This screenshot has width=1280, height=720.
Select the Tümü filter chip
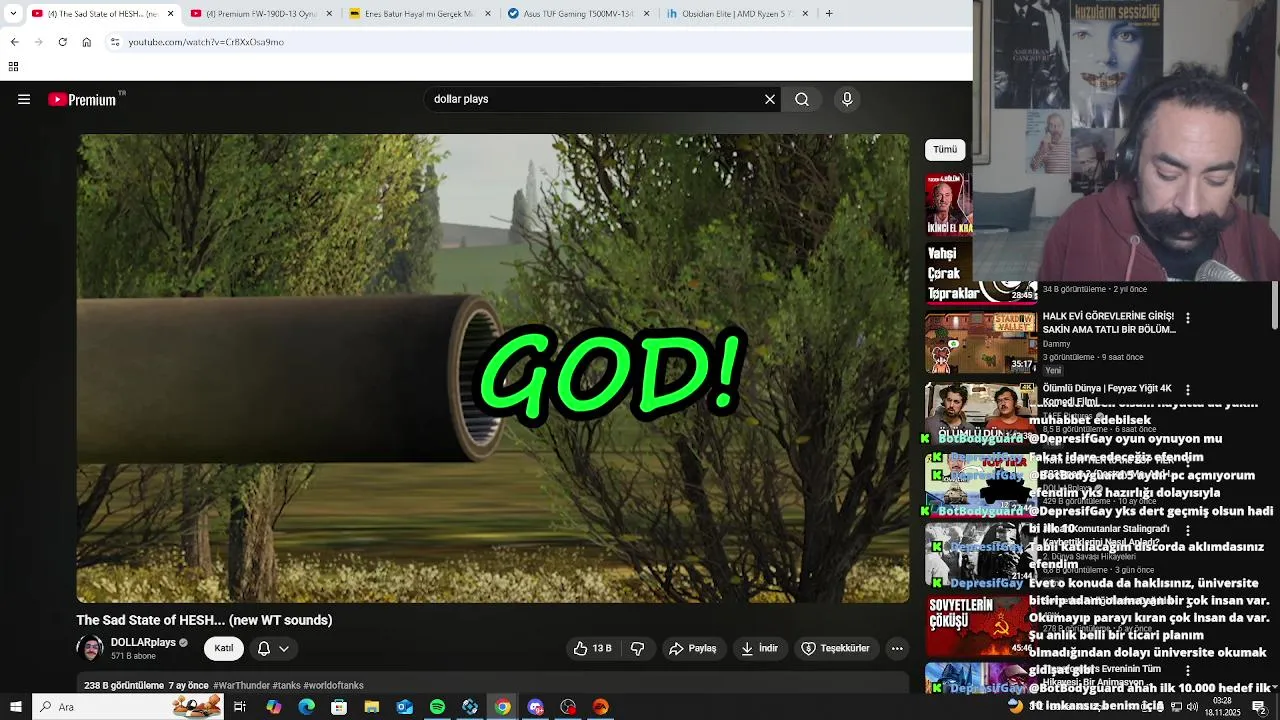click(945, 149)
